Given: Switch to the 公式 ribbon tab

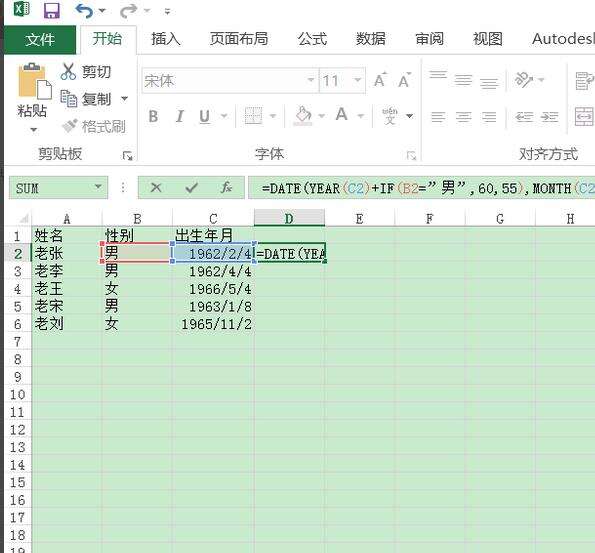Looking at the screenshot, I should point(312,39).
